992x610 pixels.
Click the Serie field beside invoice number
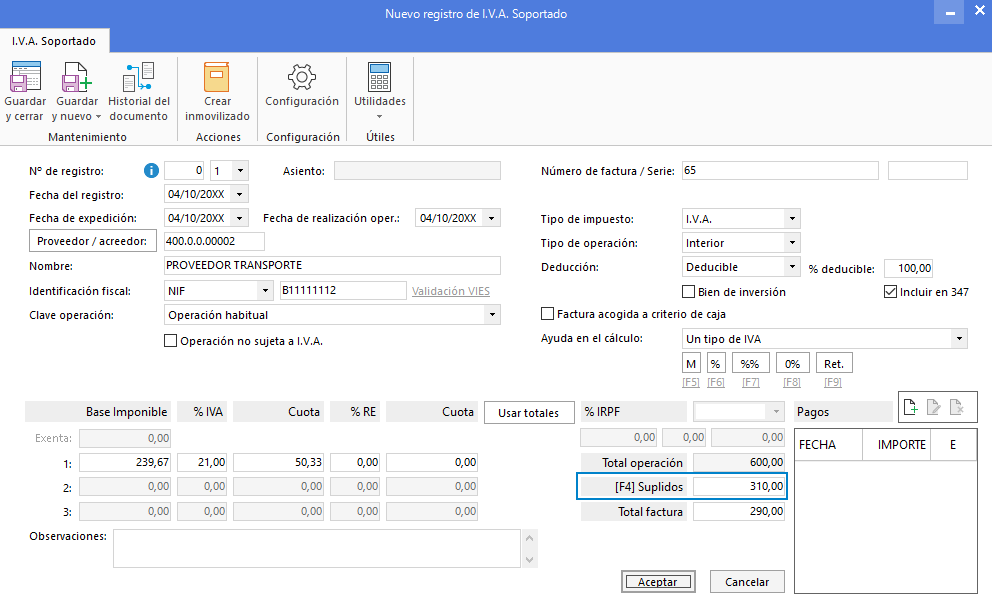coord(927,171)
